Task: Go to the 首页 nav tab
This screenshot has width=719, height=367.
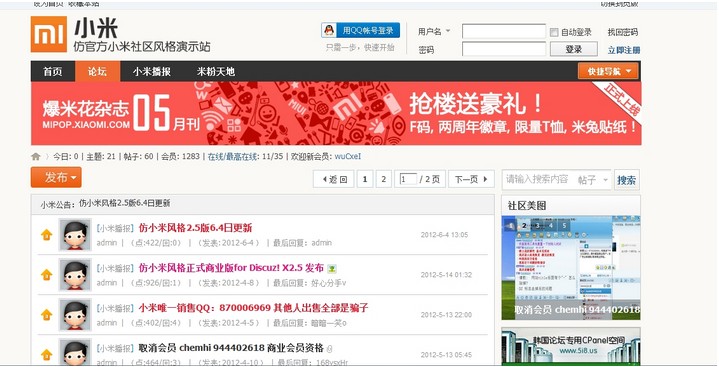Action: click(x=52, y=72)
